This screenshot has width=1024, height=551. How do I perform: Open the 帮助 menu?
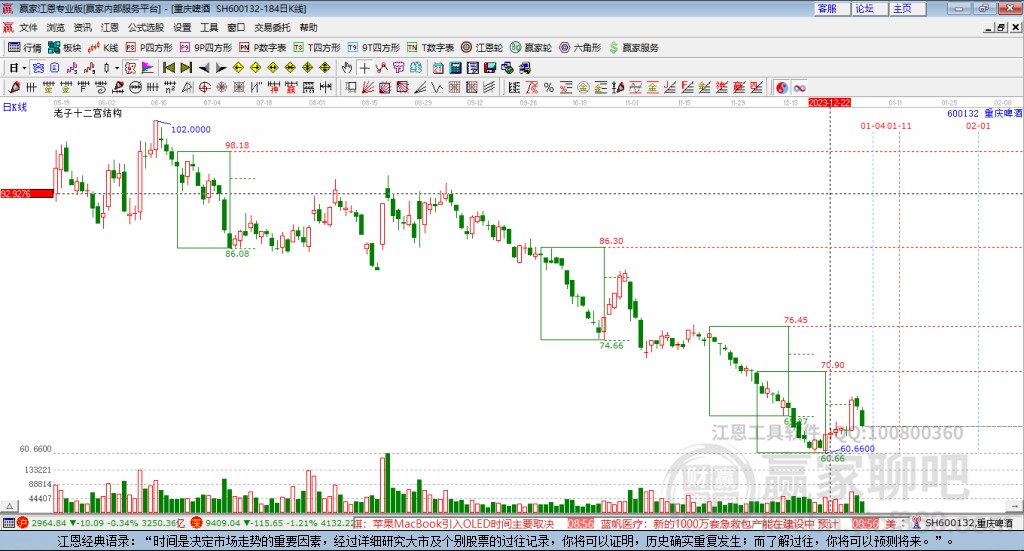point(308,27)
